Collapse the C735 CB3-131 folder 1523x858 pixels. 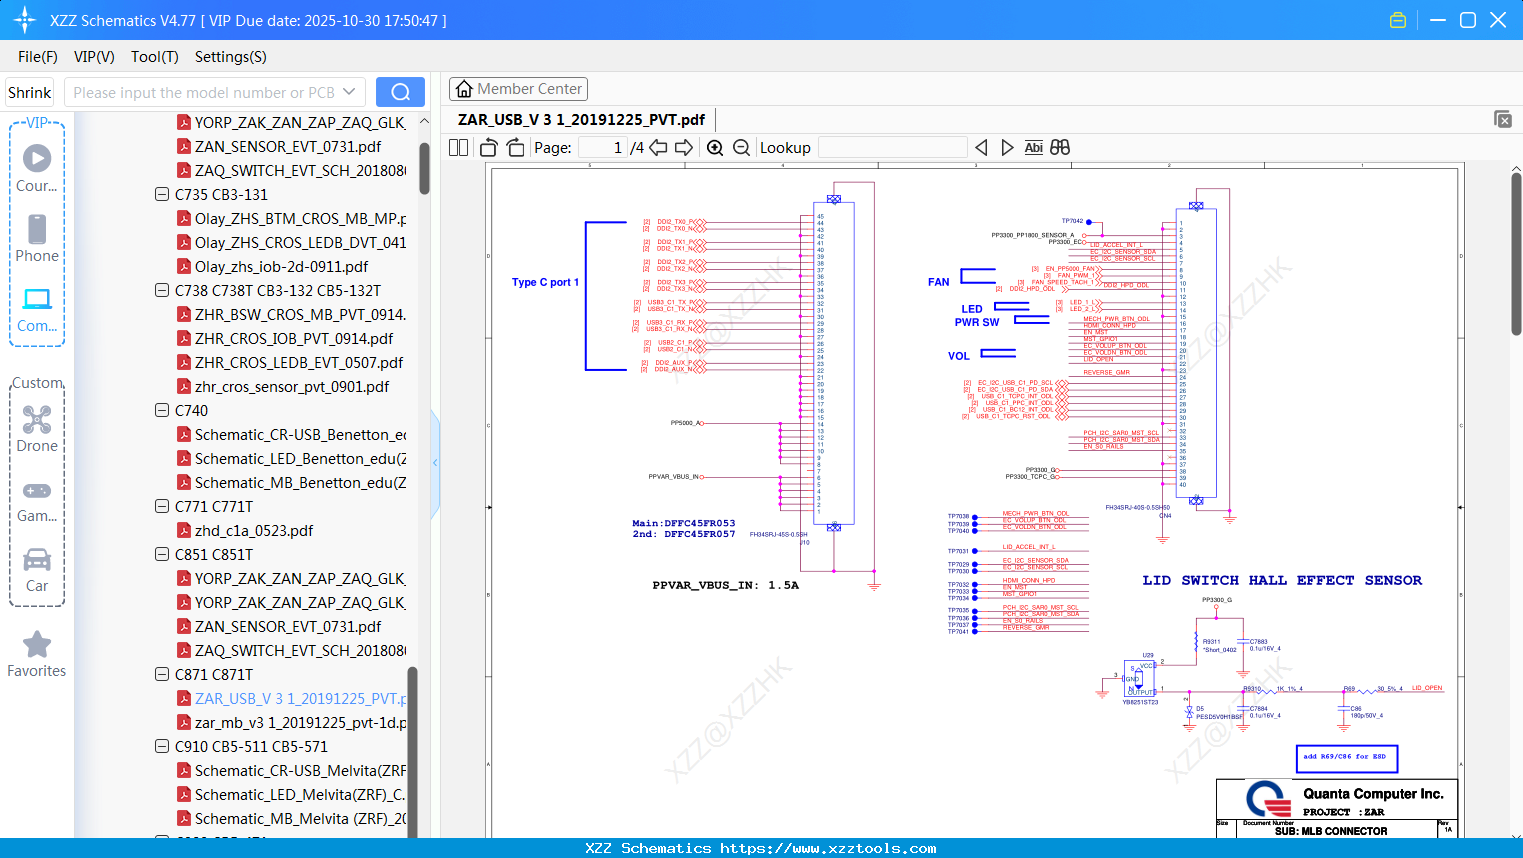point(162,195)
